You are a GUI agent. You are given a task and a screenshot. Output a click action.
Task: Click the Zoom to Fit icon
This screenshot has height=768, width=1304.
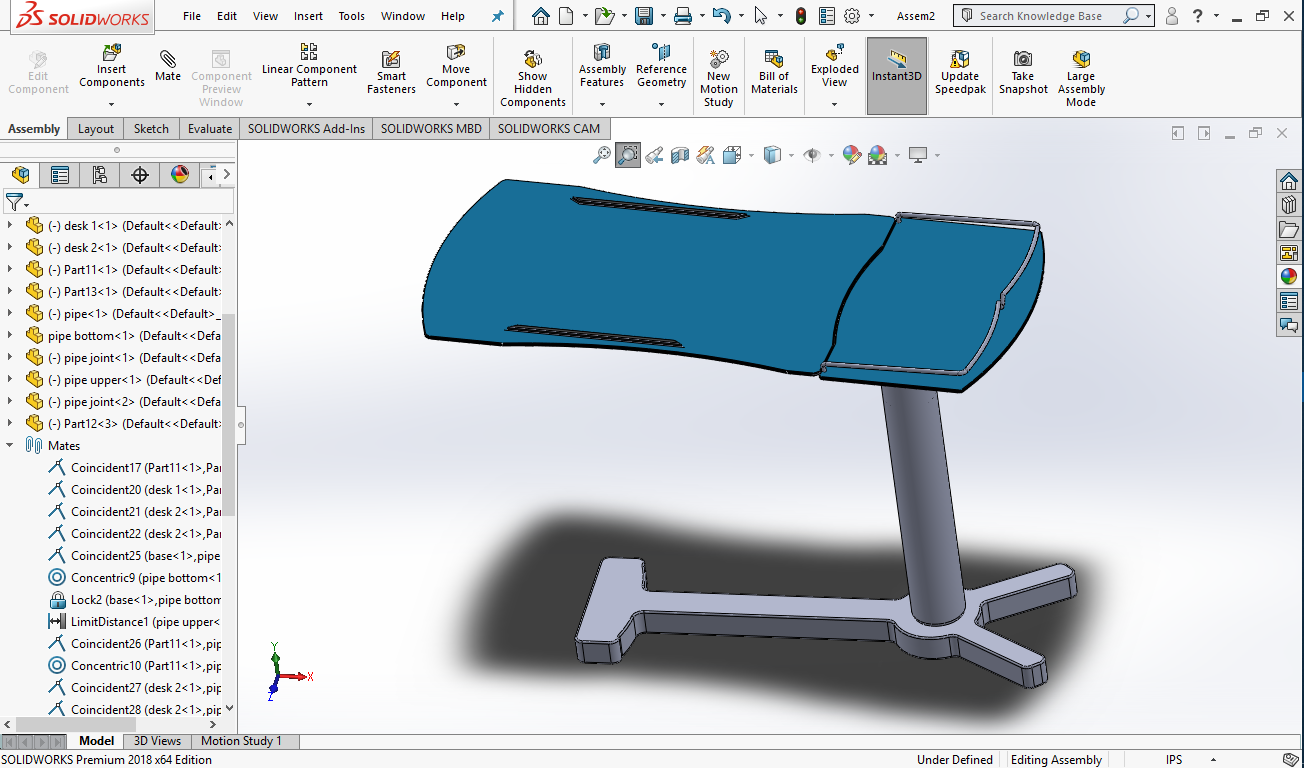tap(601, 155)
